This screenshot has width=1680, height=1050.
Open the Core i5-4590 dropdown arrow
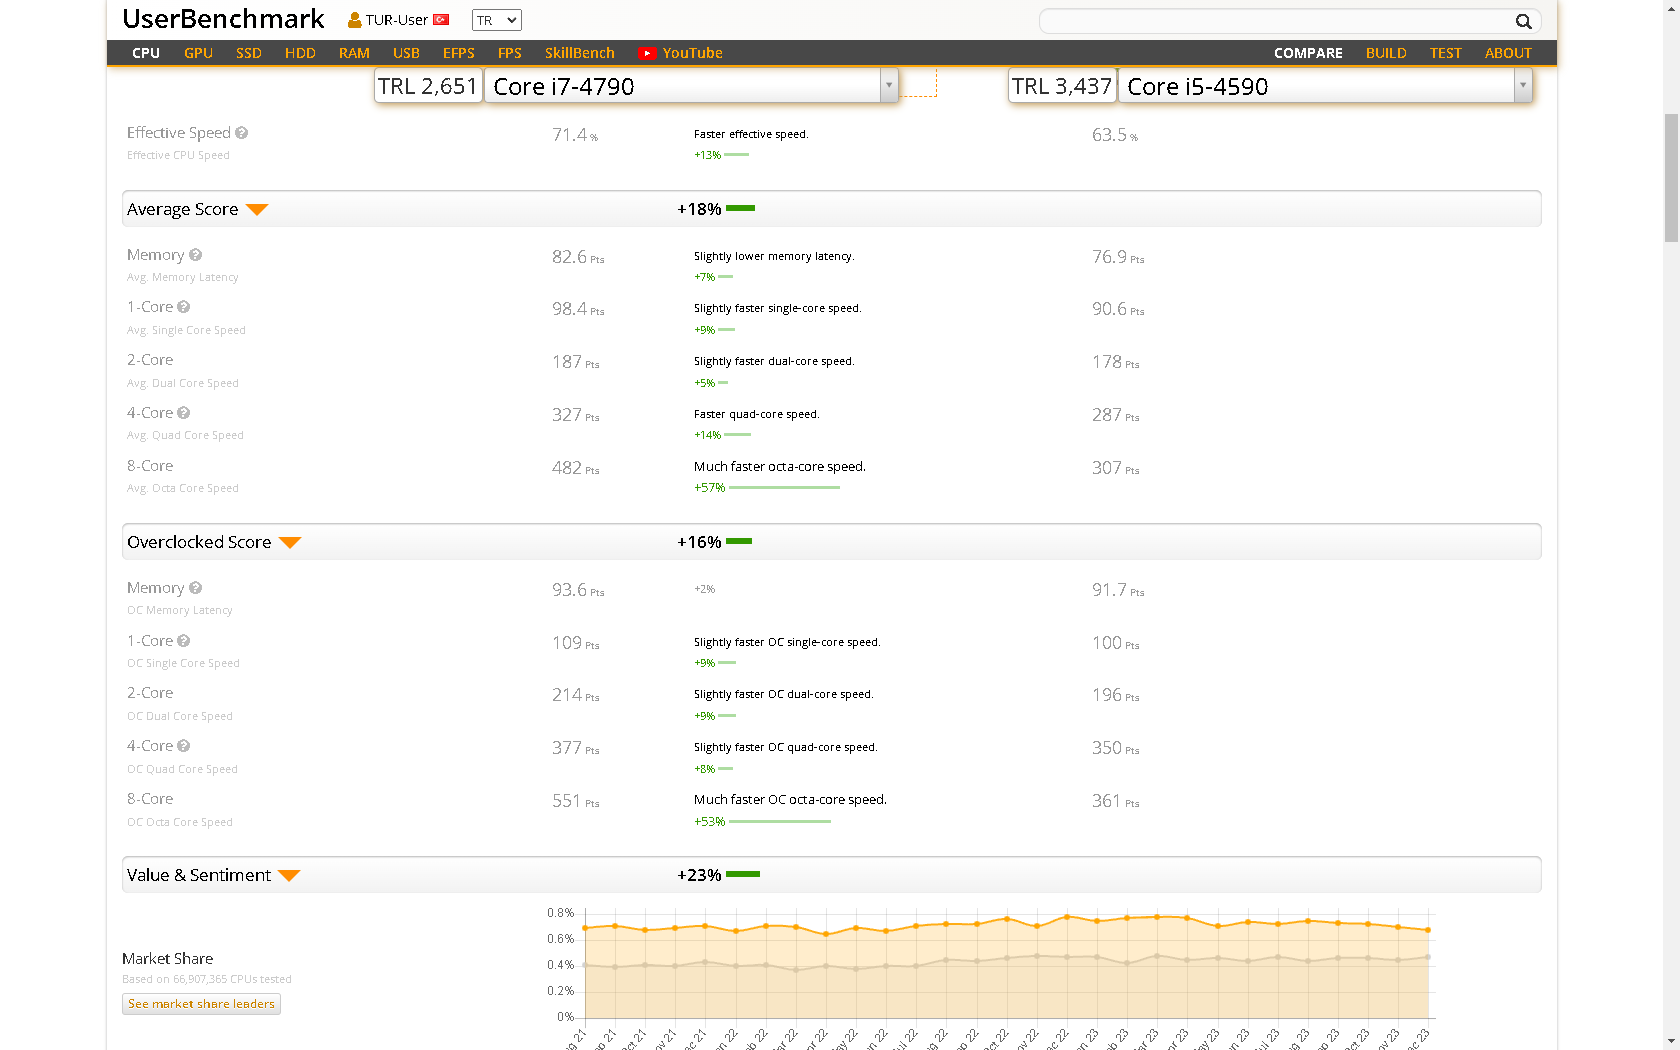click(1523, 86)
